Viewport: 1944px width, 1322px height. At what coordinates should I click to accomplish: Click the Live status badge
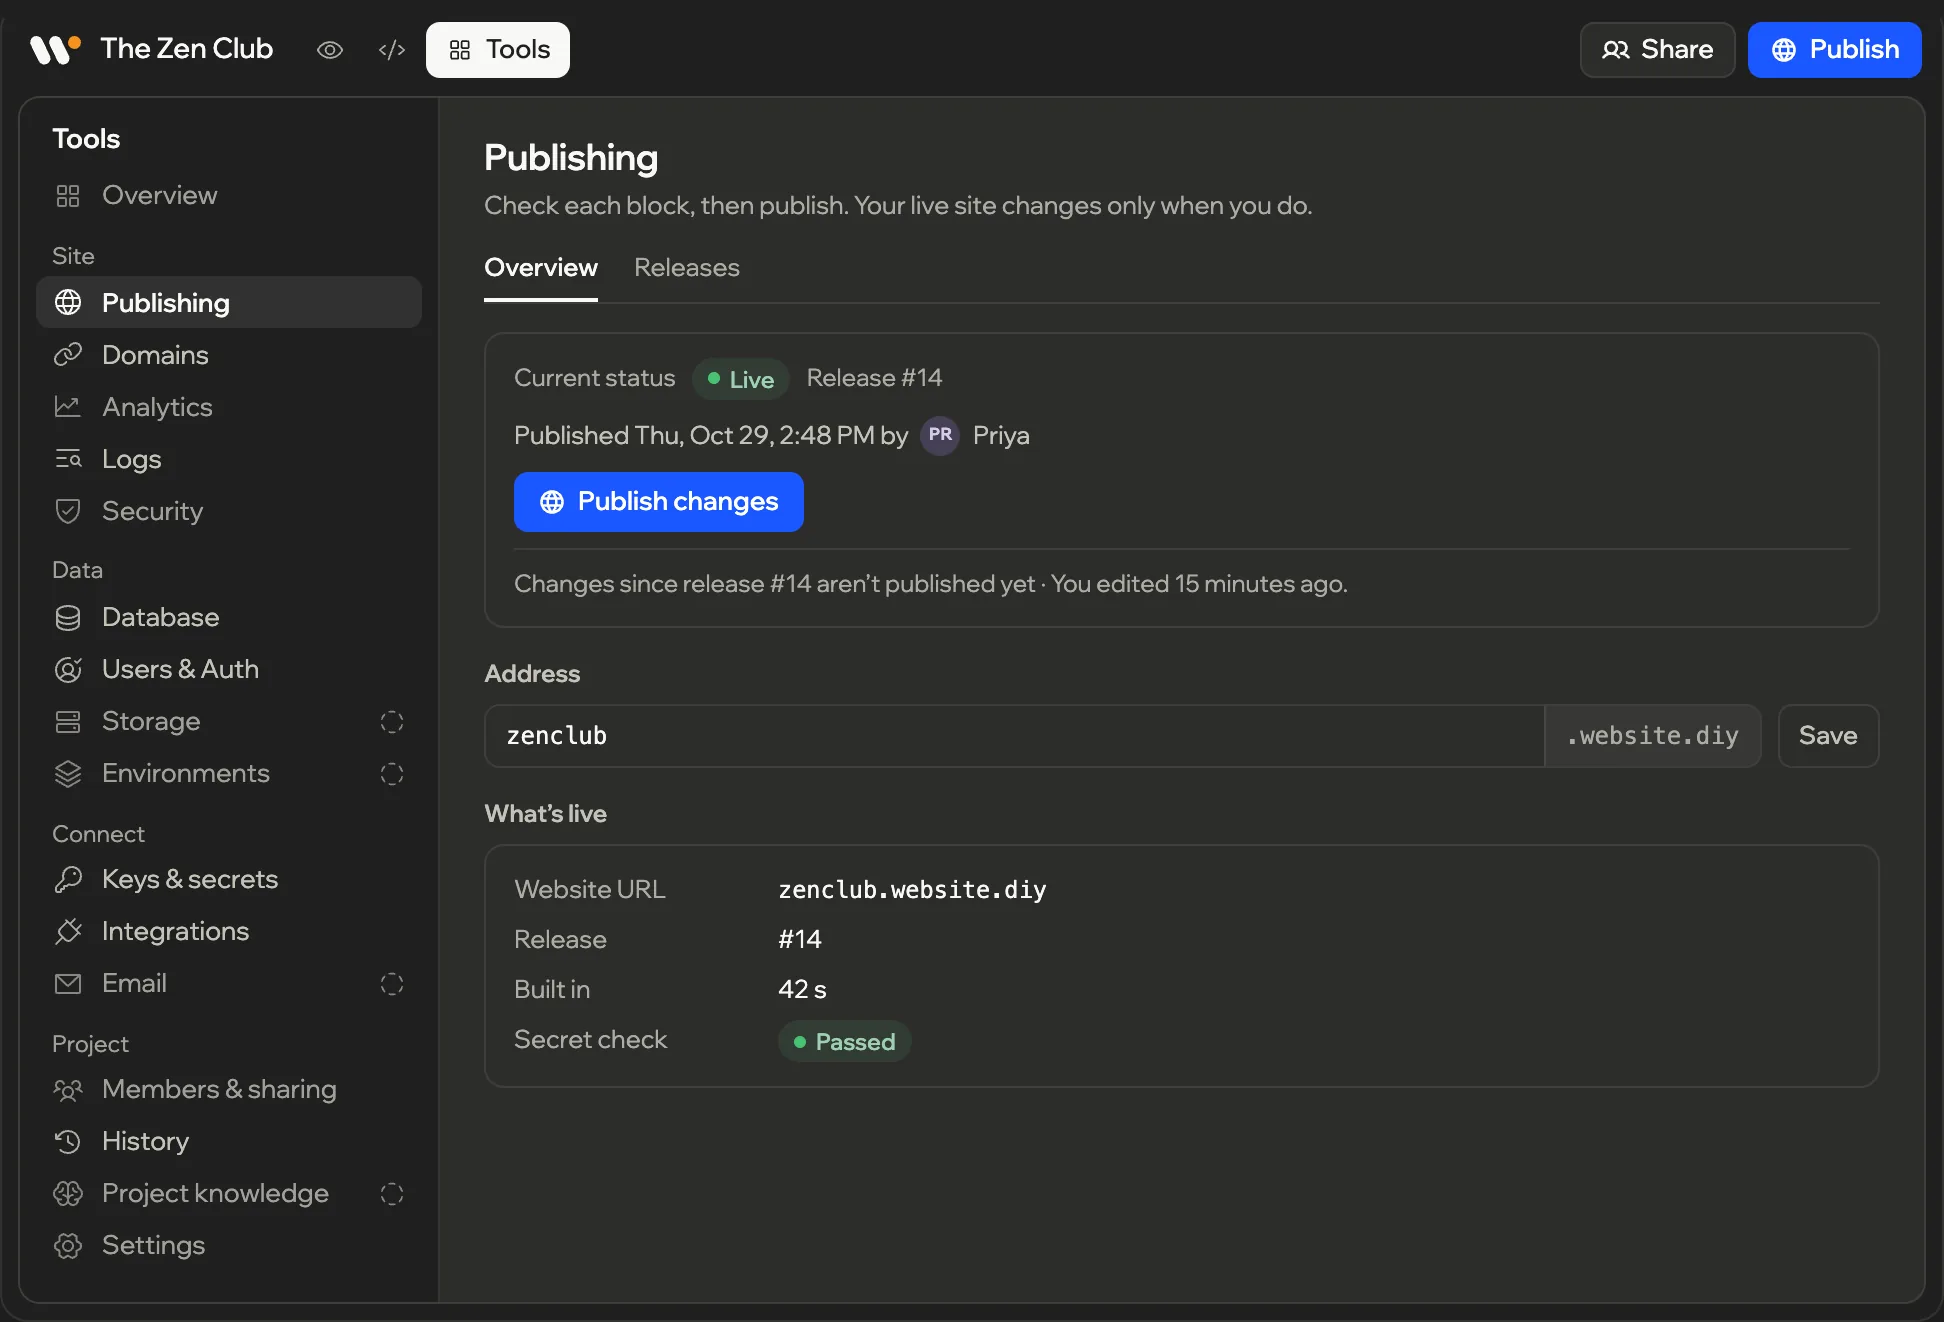click(x=740, y=379)
